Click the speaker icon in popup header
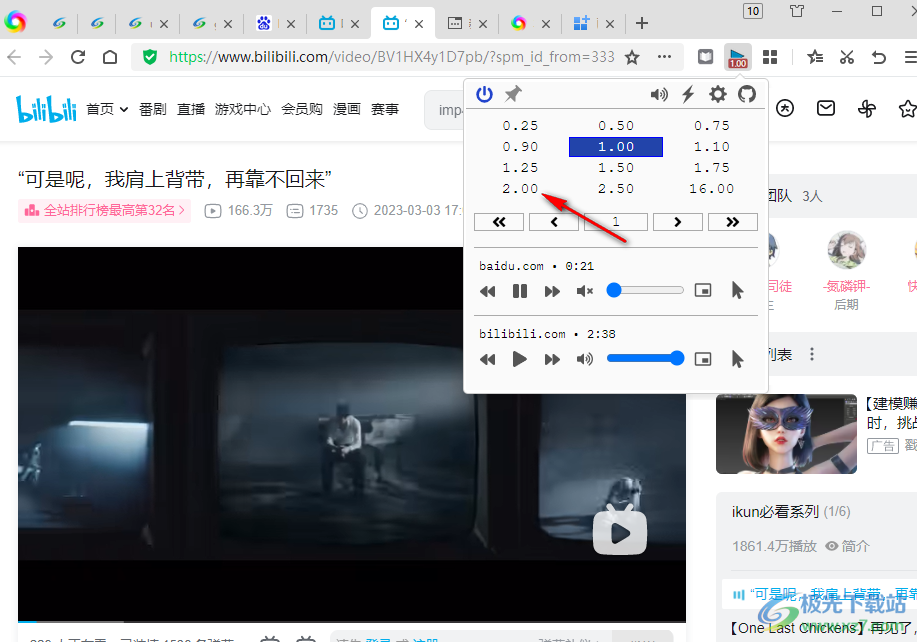 tap(658, 94)
